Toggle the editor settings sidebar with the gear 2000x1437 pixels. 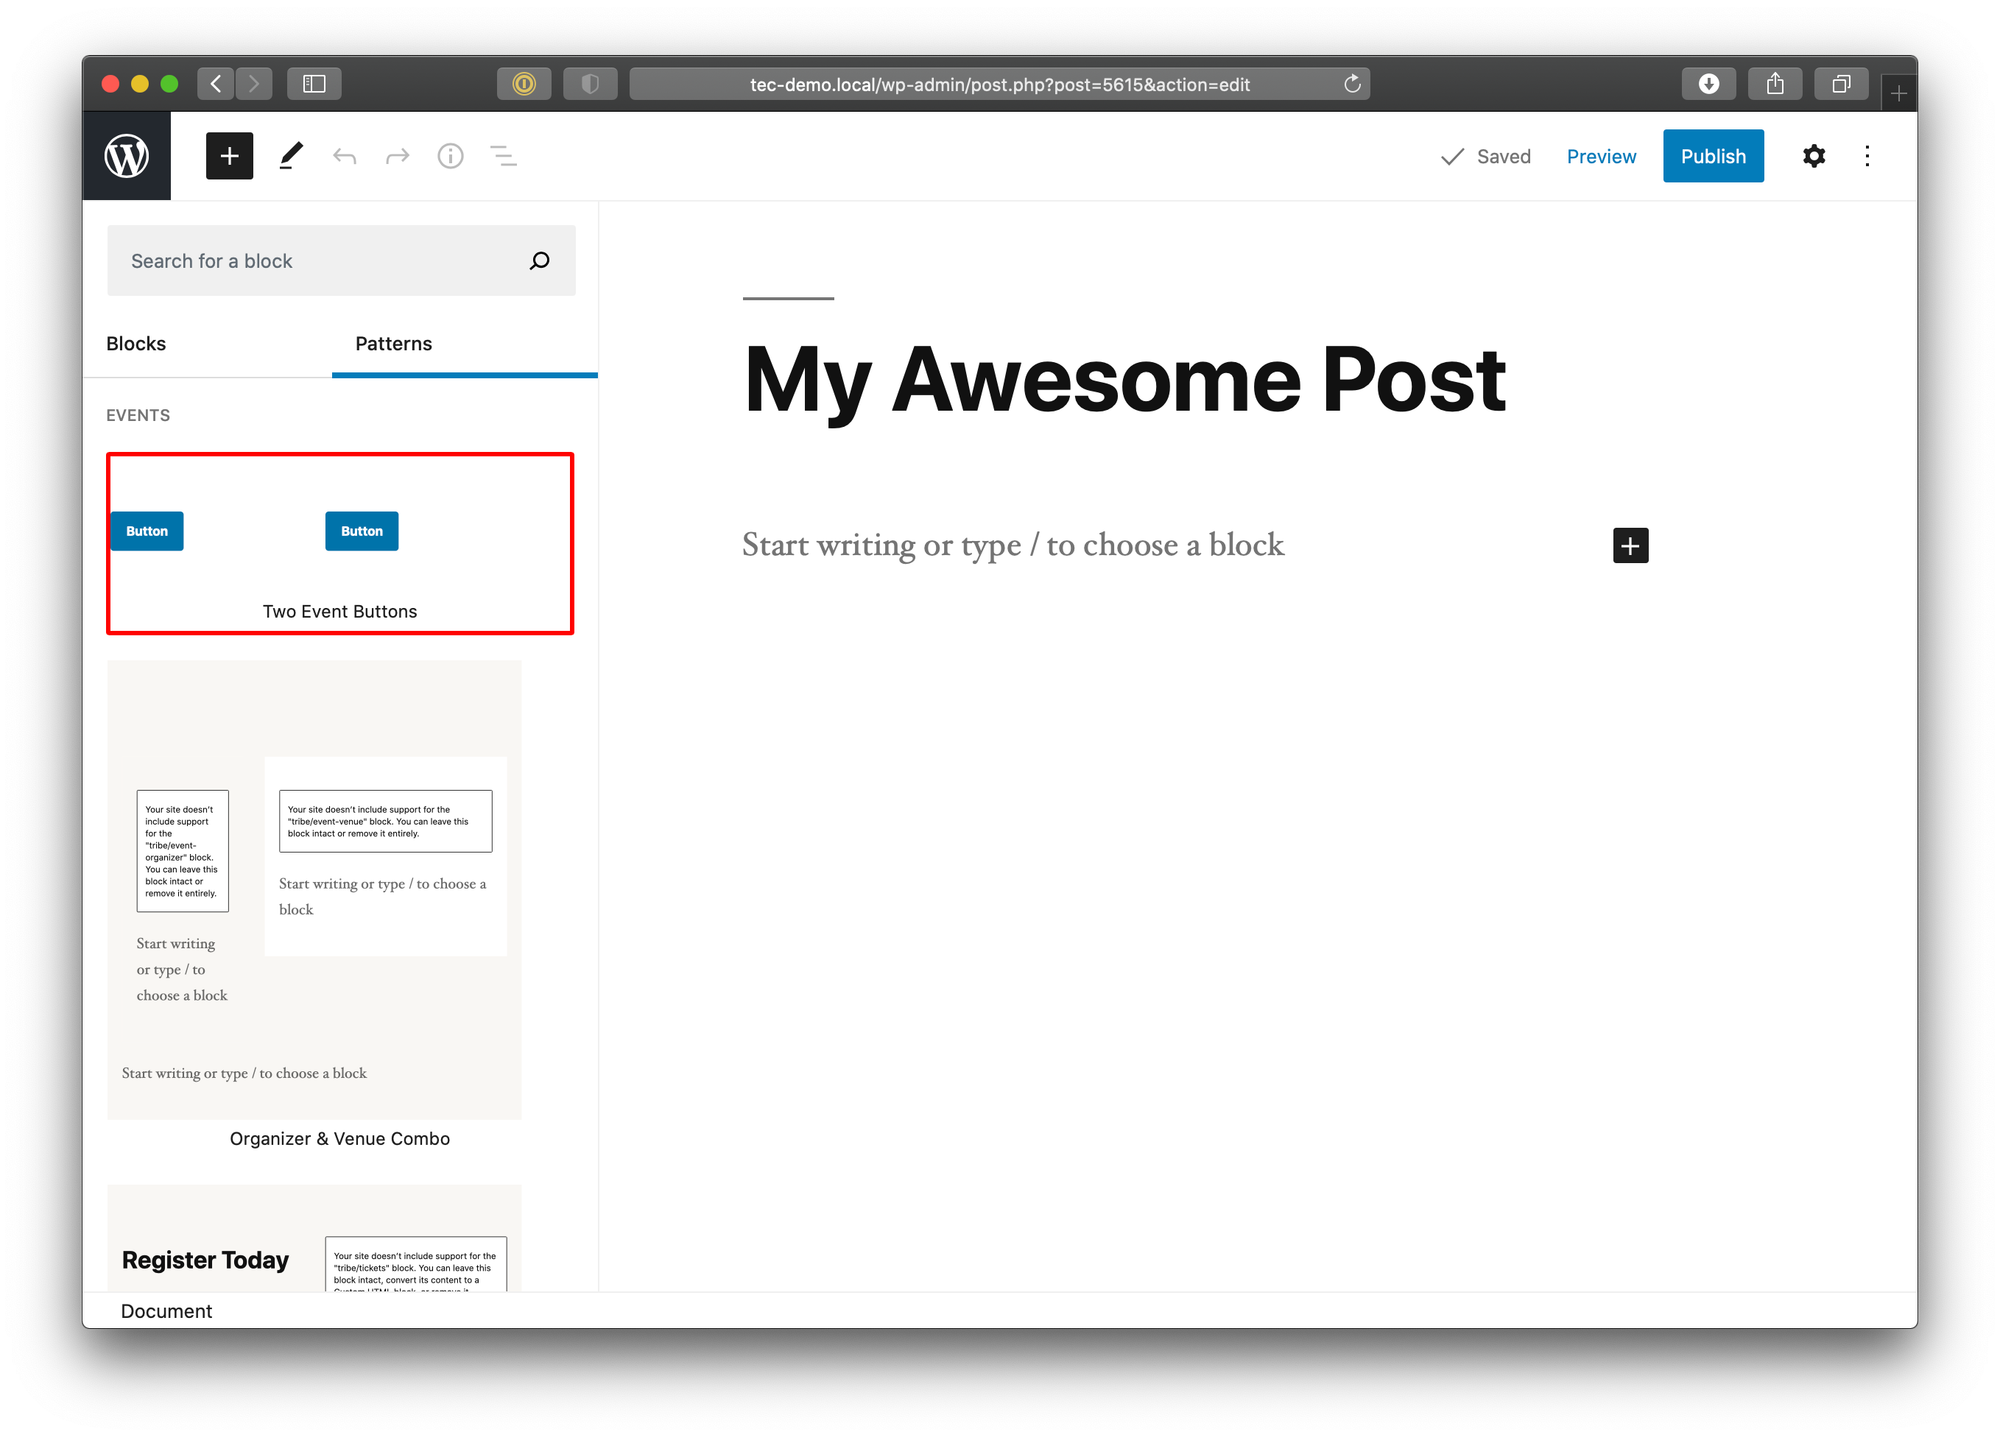coord(1813,156)
